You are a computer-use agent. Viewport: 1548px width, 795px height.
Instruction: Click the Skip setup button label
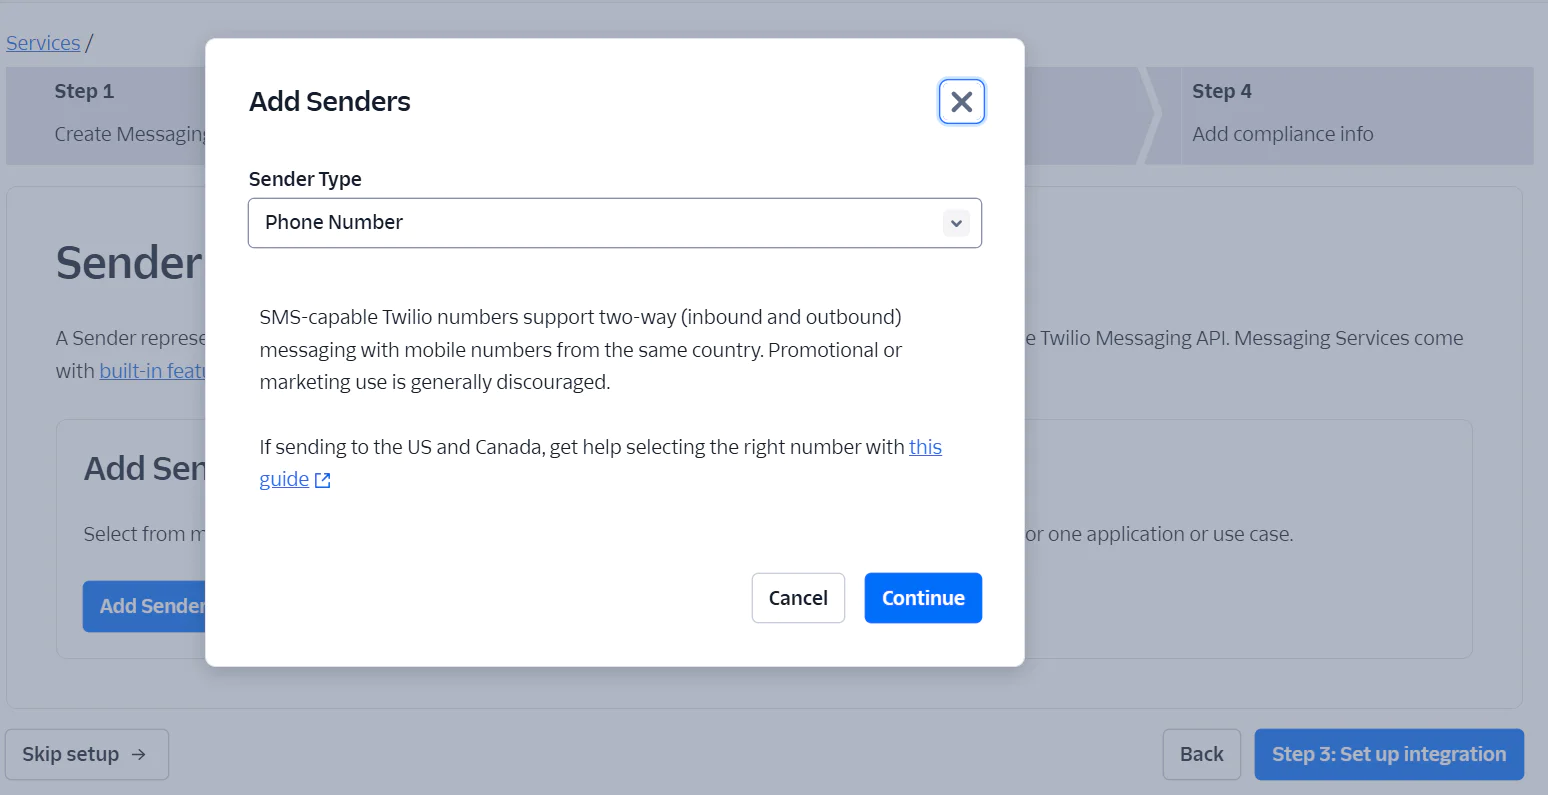[70, 755]
